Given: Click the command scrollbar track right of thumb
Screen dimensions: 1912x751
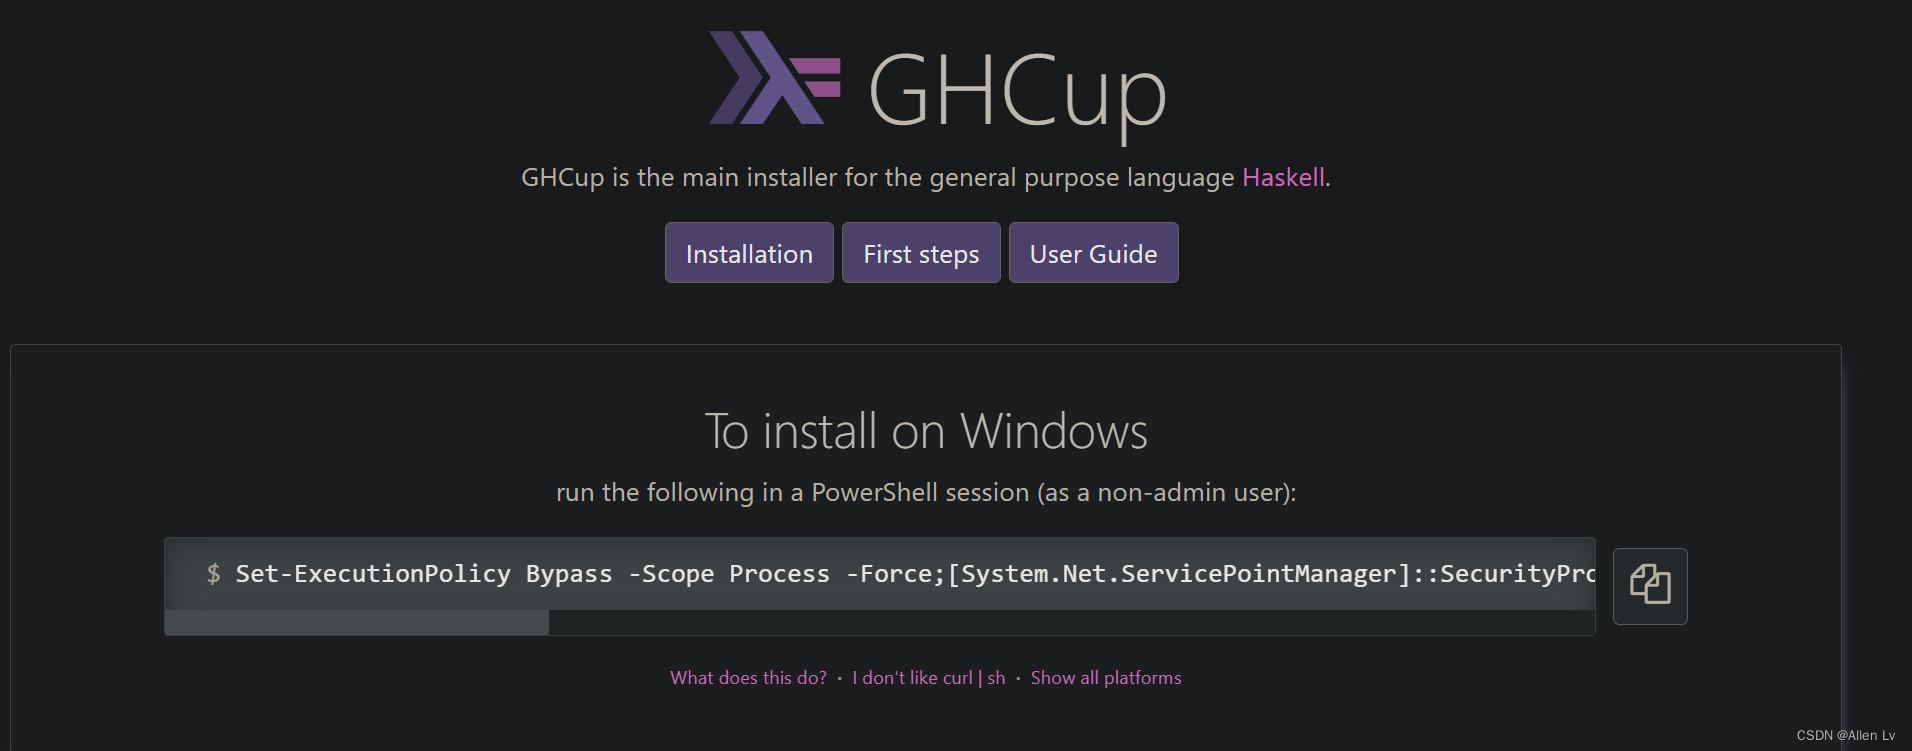Looking at the screenshot, I should (x=1072, y=623).
